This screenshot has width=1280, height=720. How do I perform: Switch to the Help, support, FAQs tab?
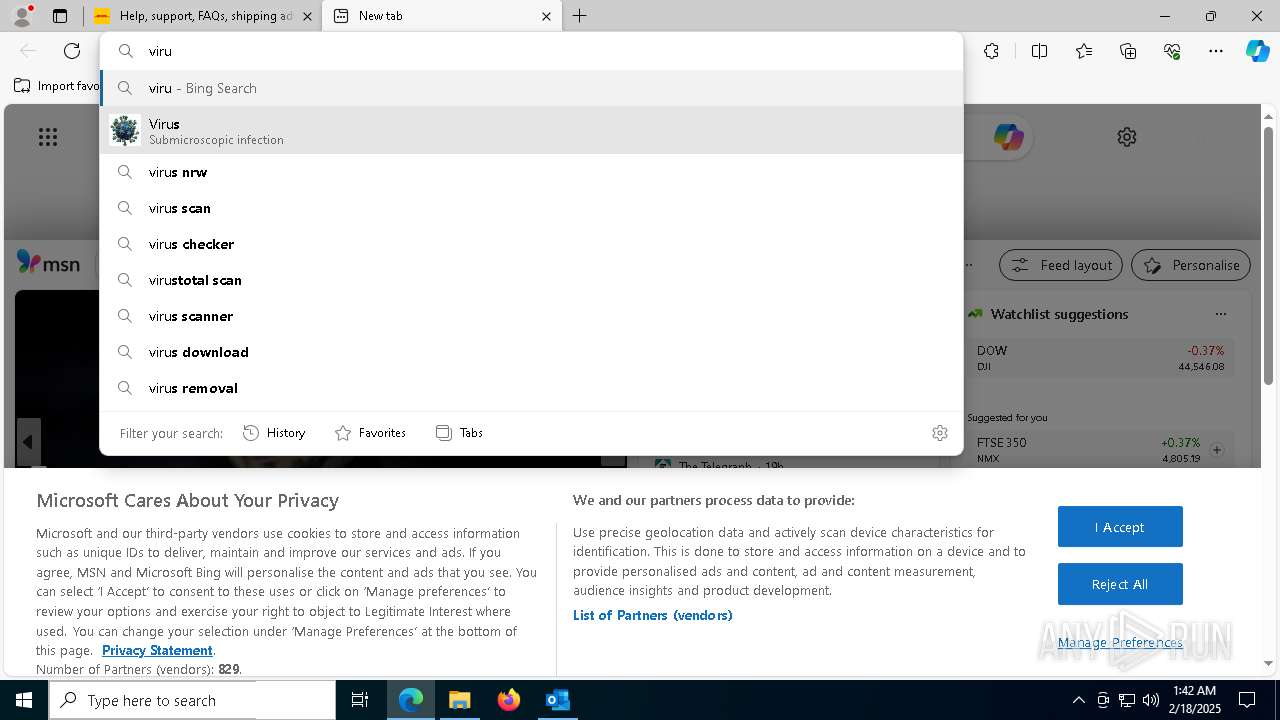coord(205,16)
